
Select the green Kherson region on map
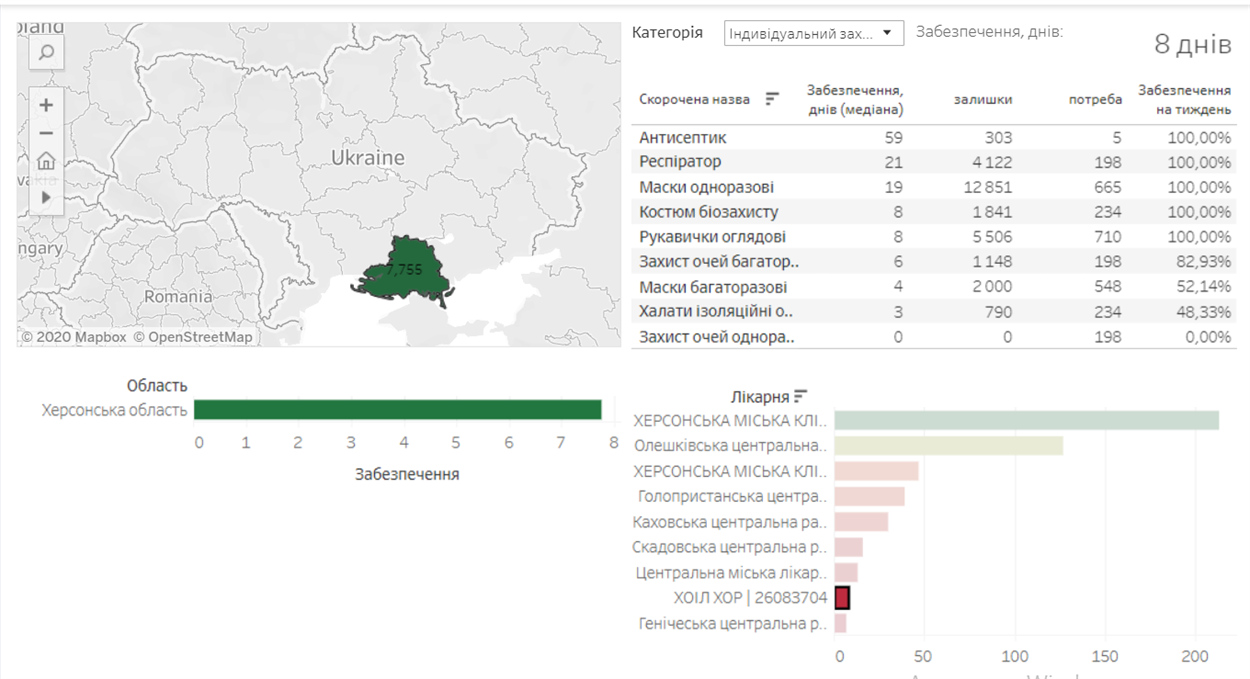(x=403, y=270)
